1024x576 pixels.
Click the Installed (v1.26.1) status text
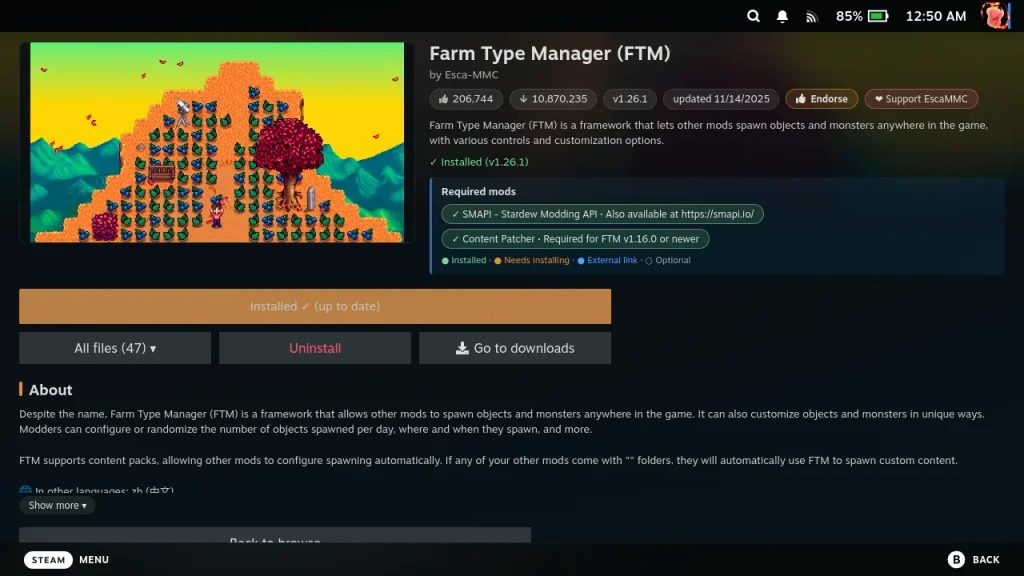(x=479, y=162)
